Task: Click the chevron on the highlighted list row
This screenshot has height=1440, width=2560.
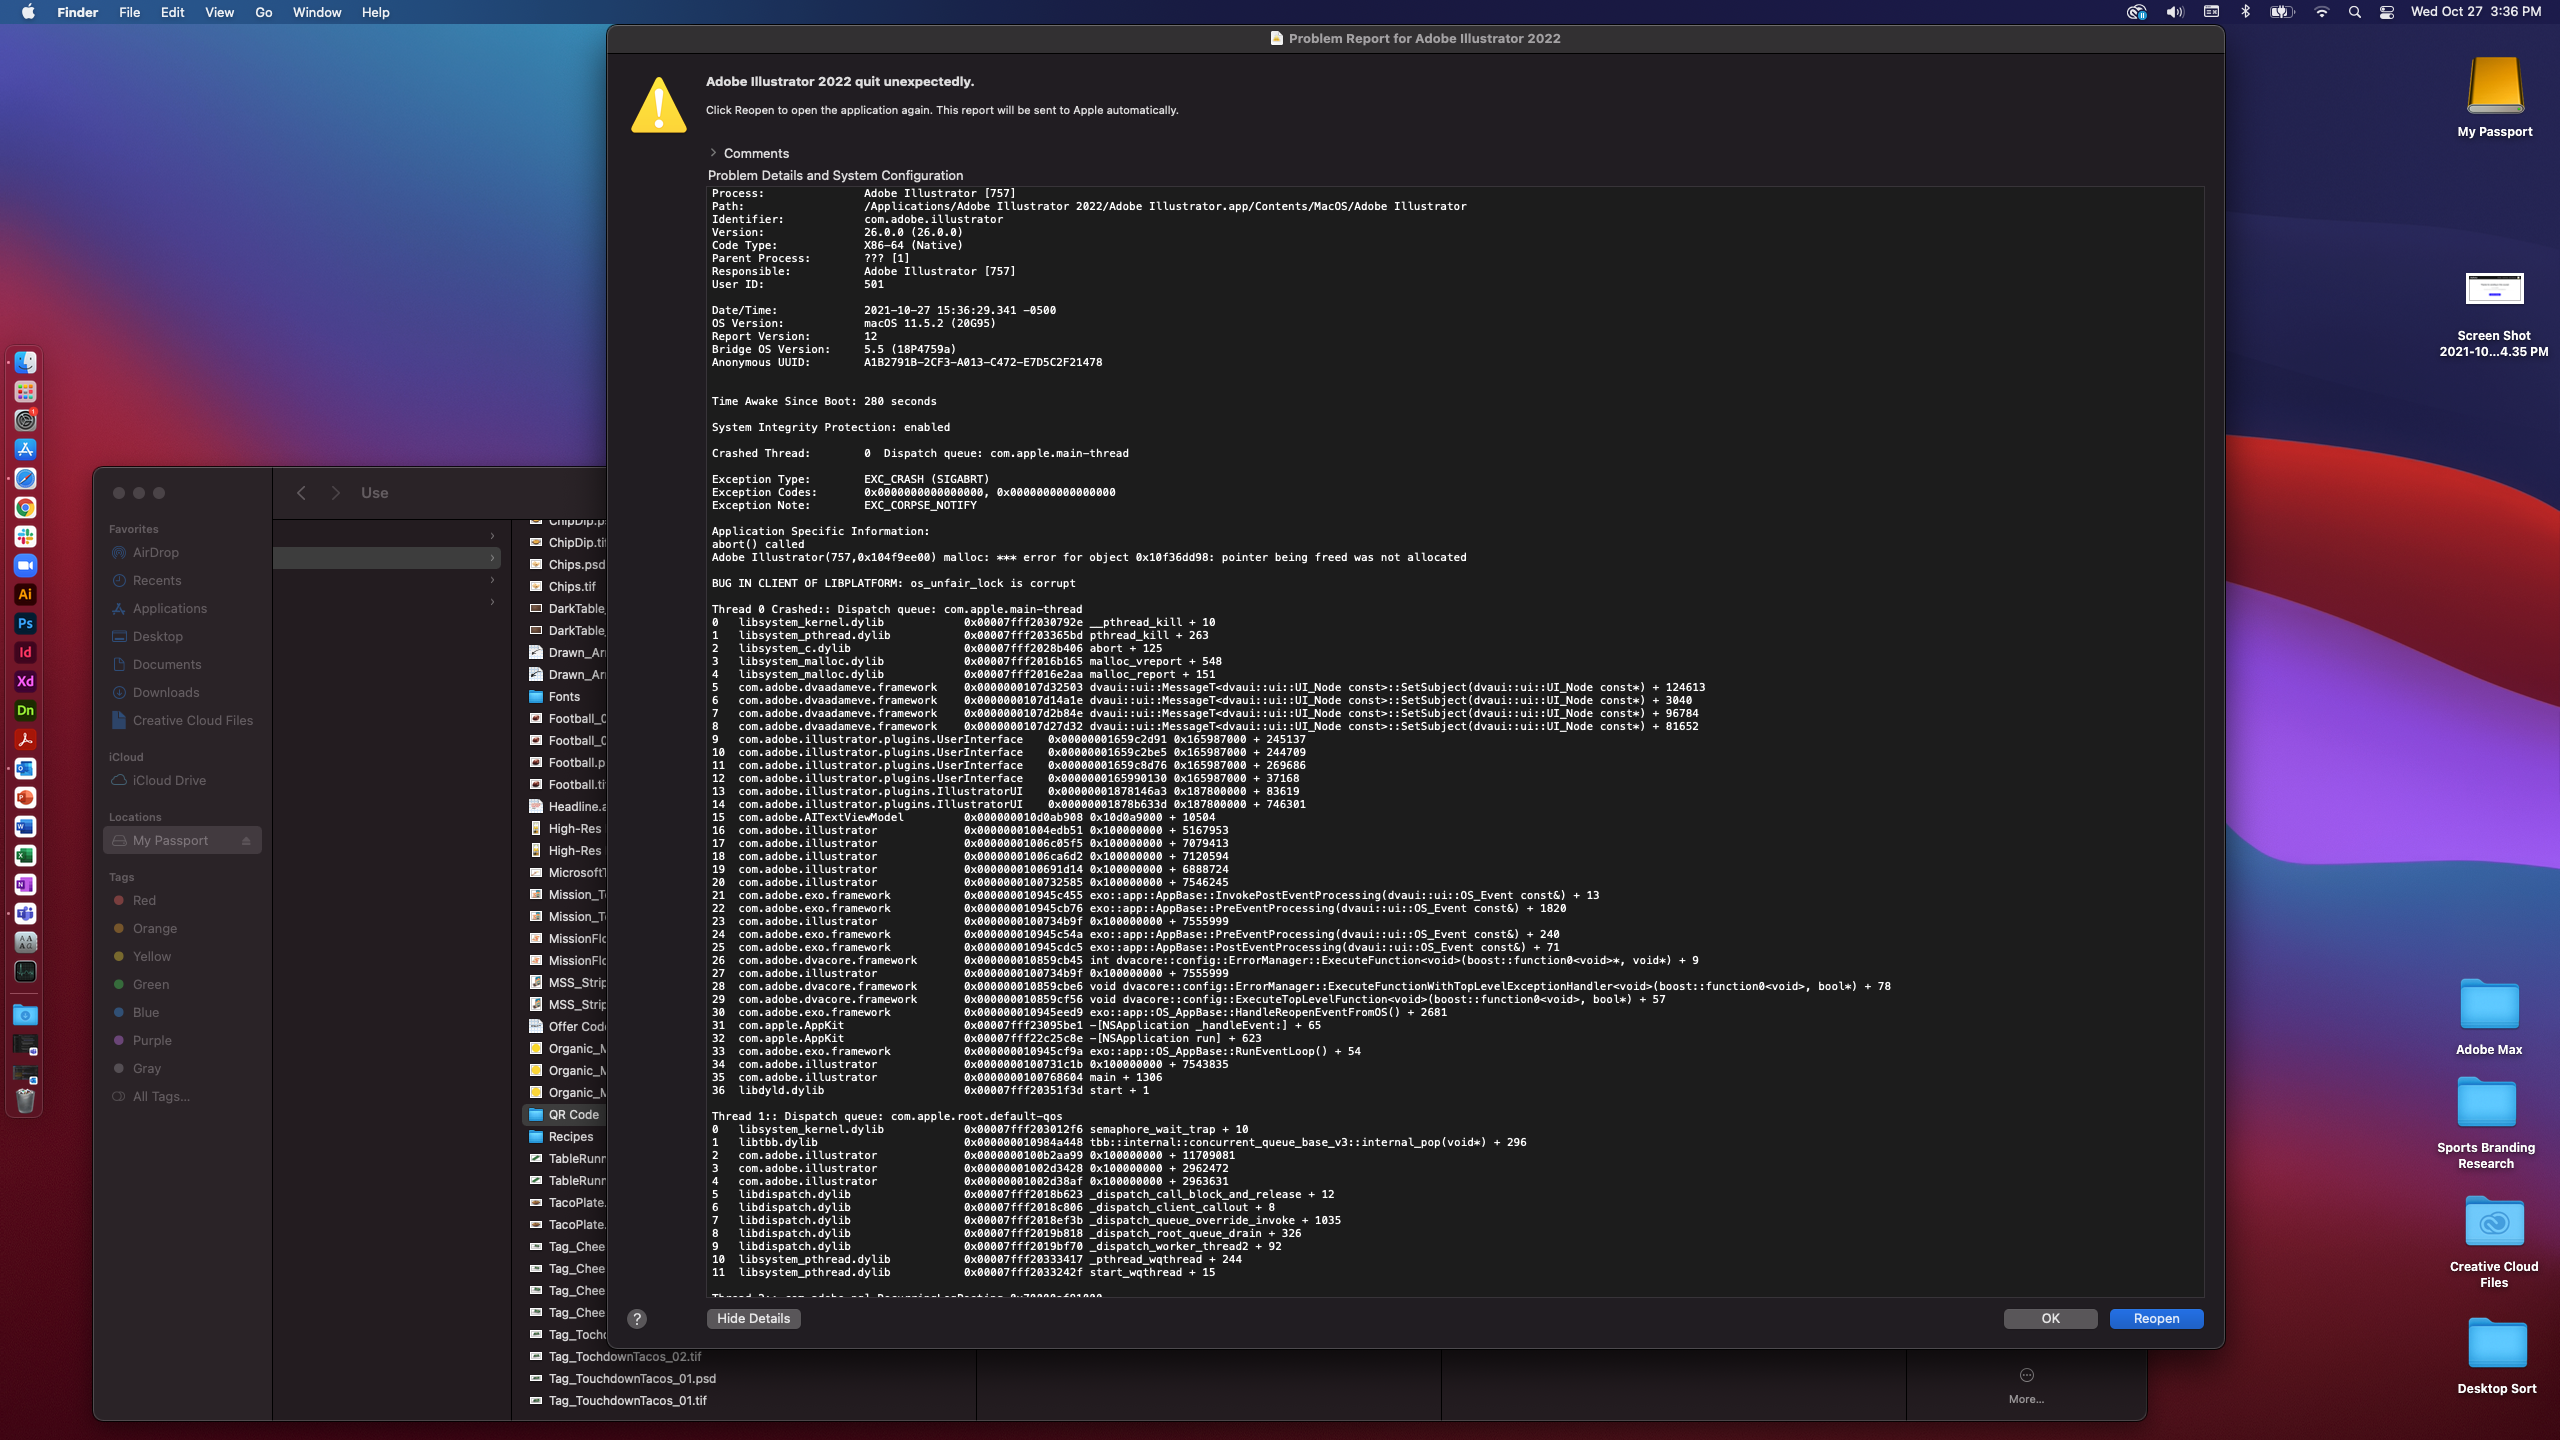Action: (x=492, y=557)
